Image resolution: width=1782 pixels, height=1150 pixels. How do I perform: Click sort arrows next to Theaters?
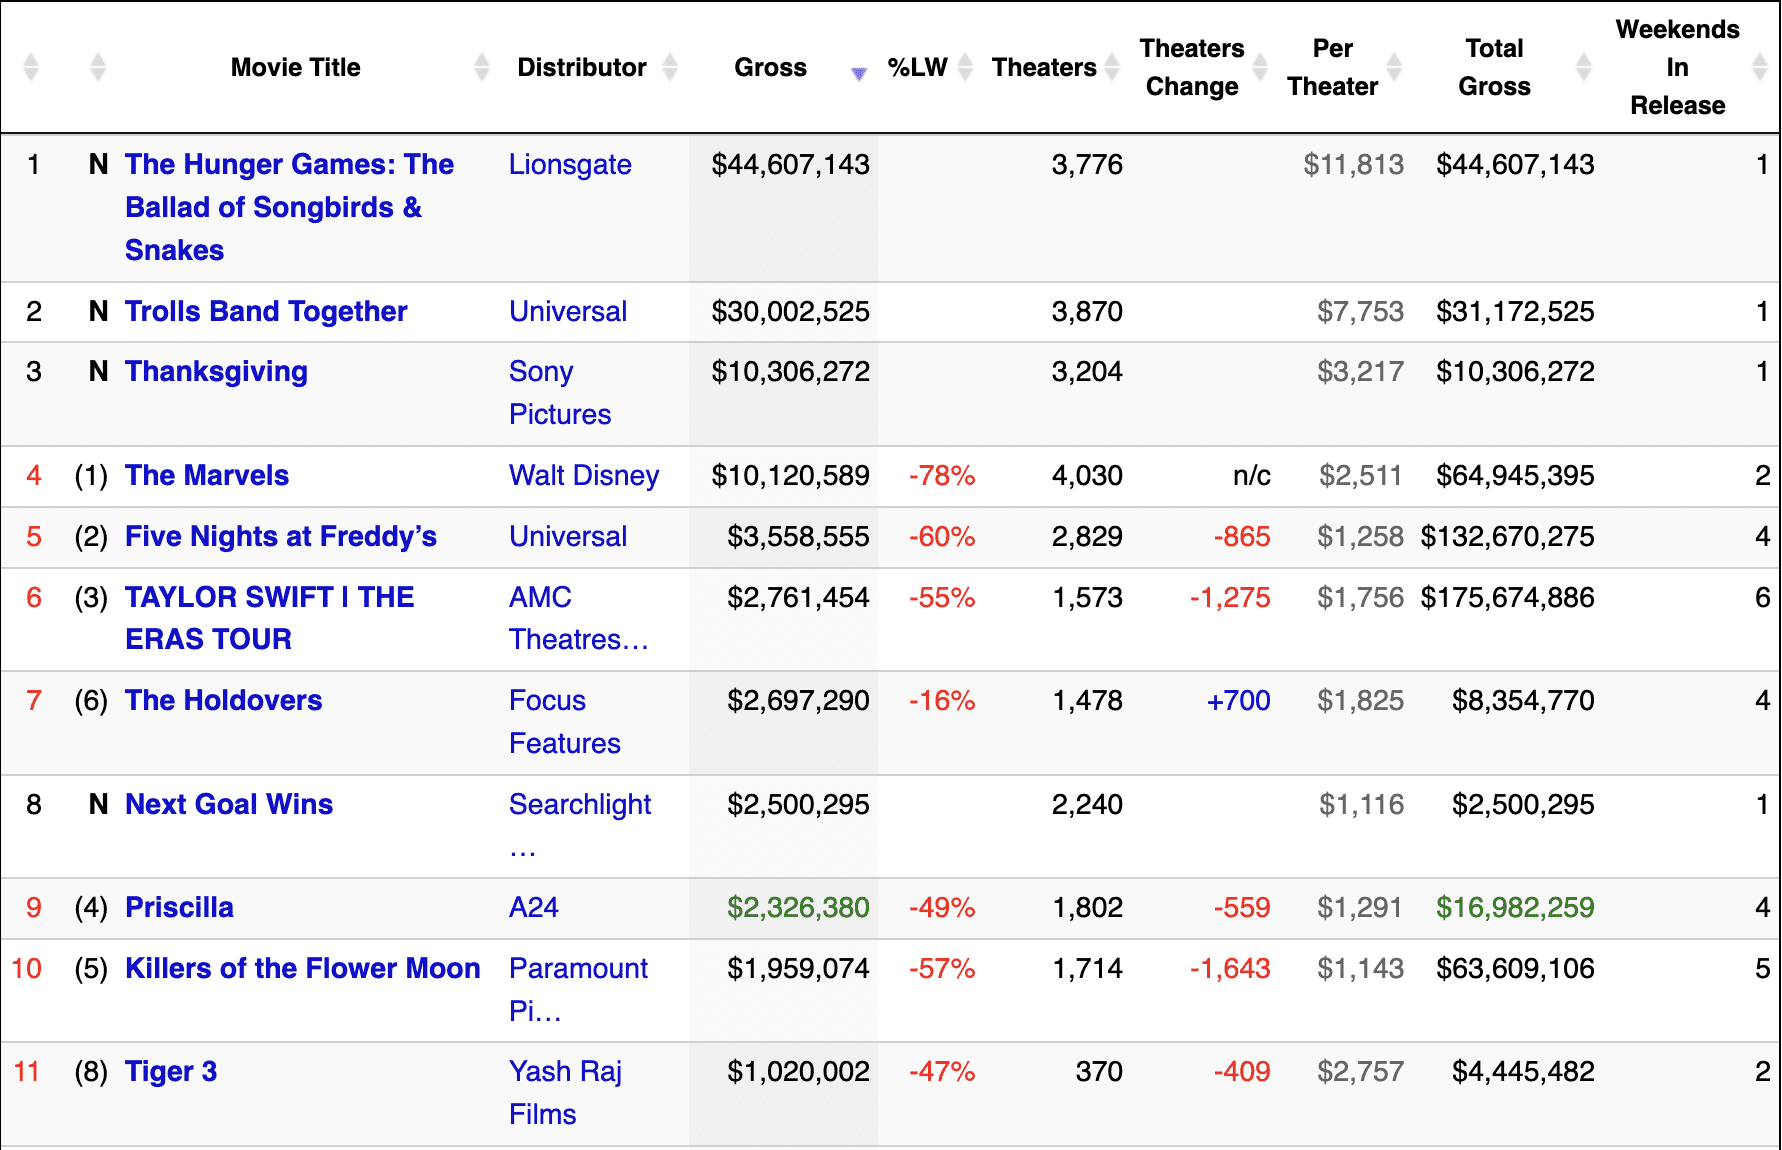[1111, 67]
